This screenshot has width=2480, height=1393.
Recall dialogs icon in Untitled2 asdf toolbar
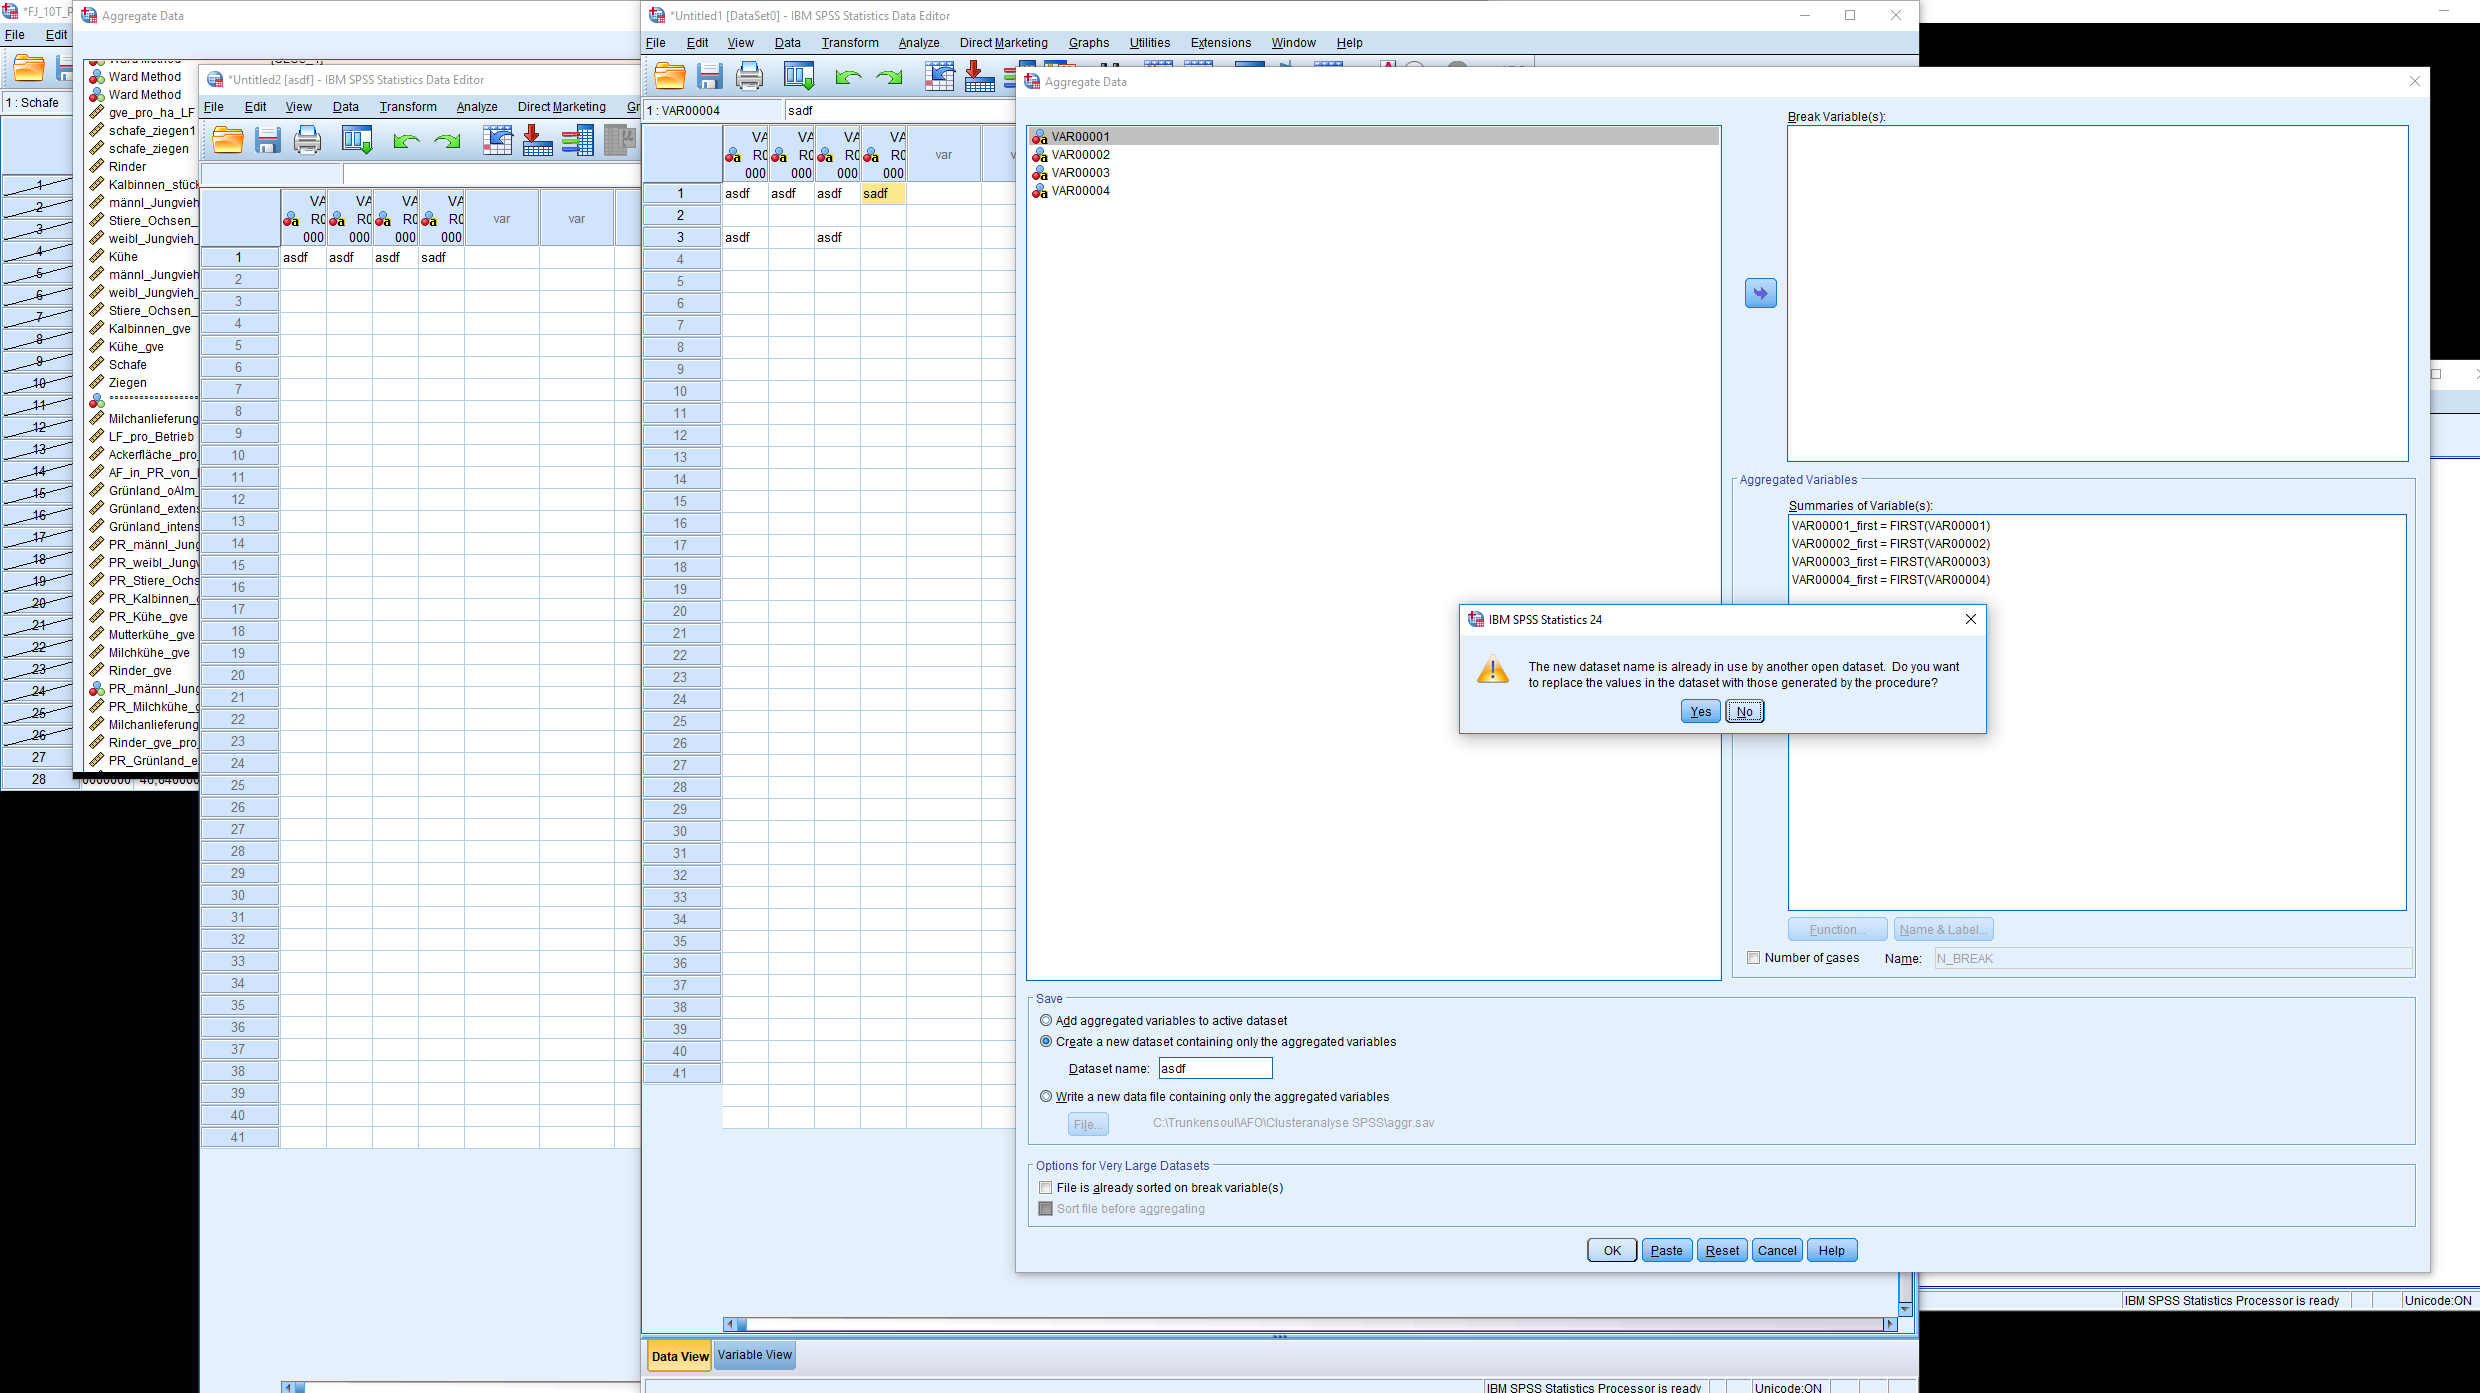[x=357, y=141]
